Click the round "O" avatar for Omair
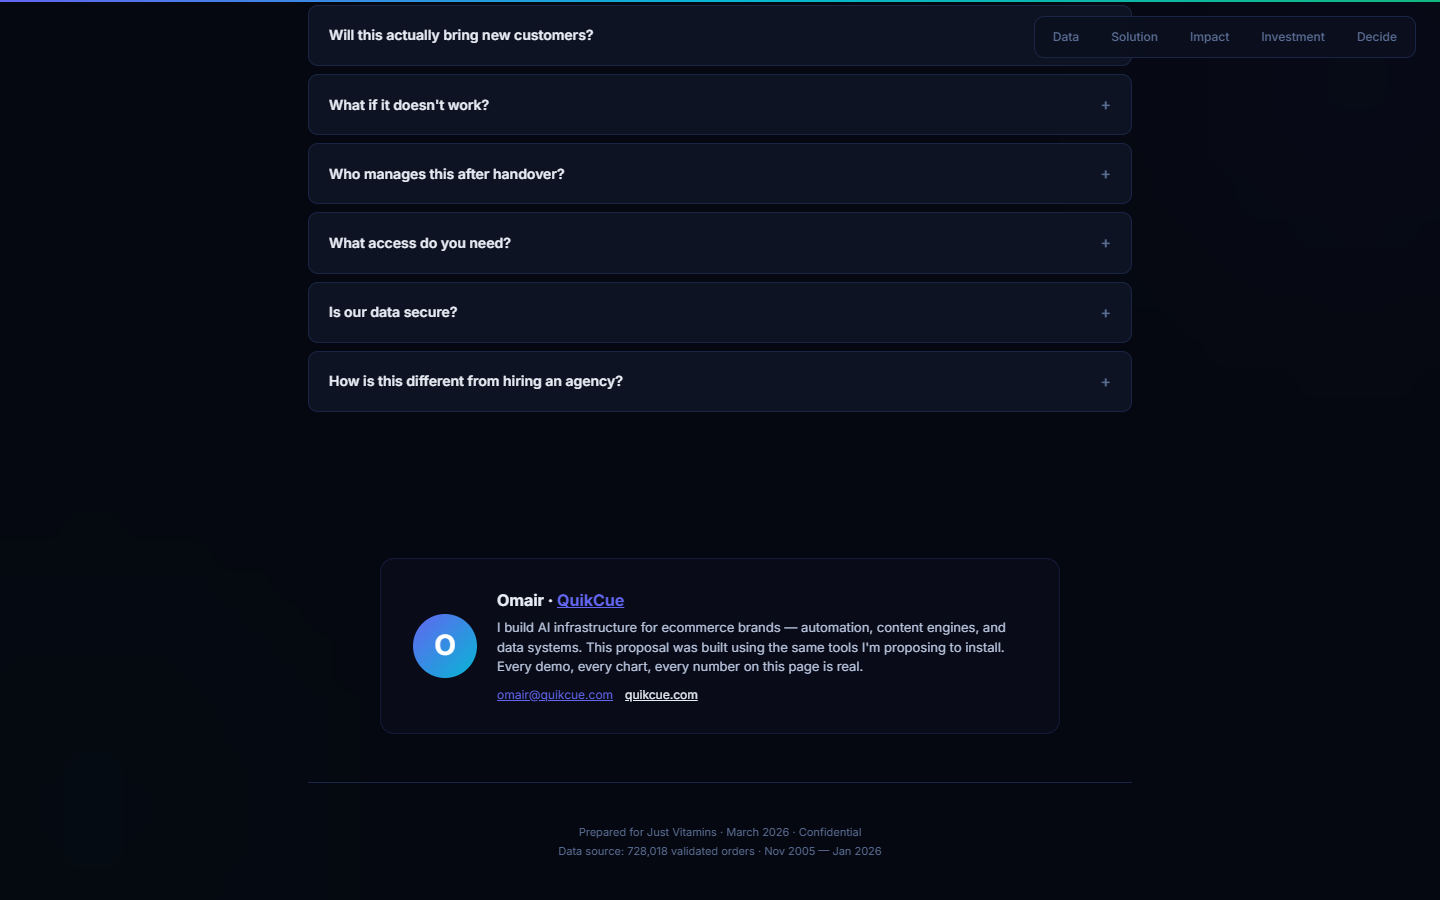 point(445,646)
